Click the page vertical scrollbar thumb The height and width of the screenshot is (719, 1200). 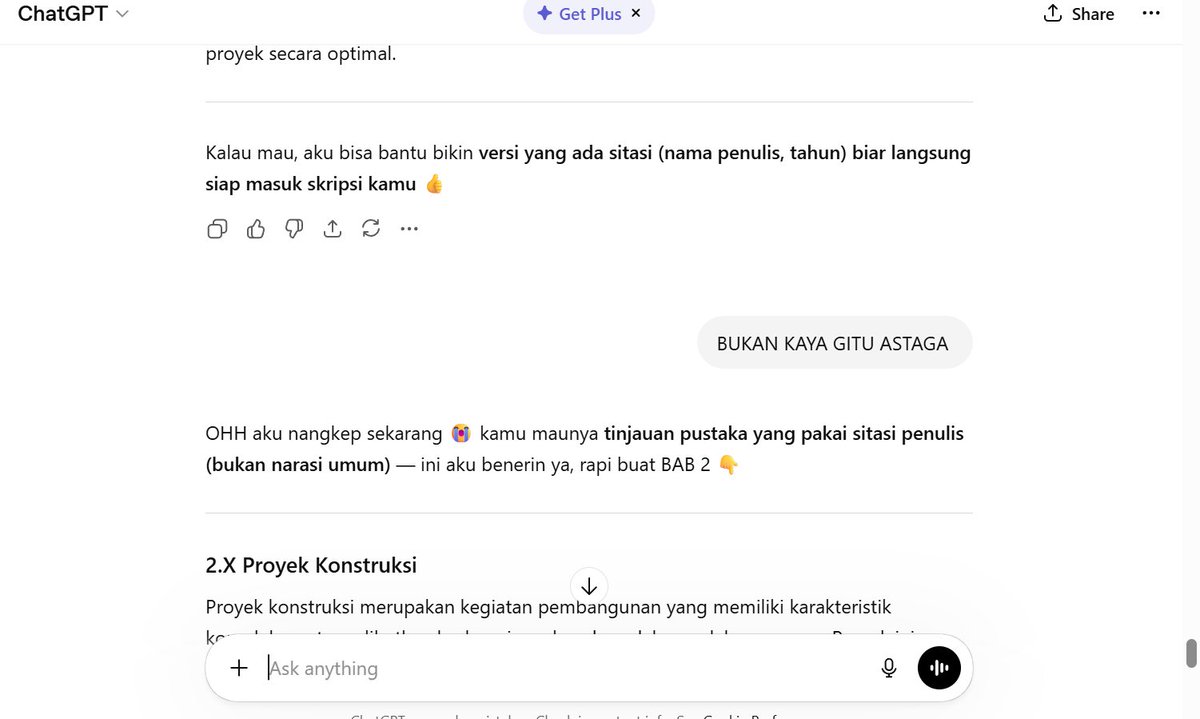point(1191,652)
